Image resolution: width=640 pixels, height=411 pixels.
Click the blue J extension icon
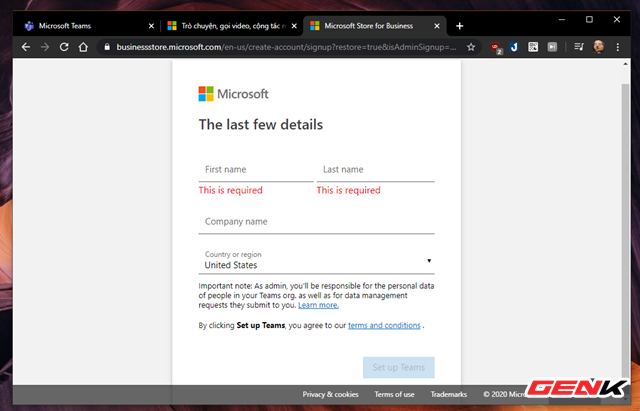coord(513,46)
